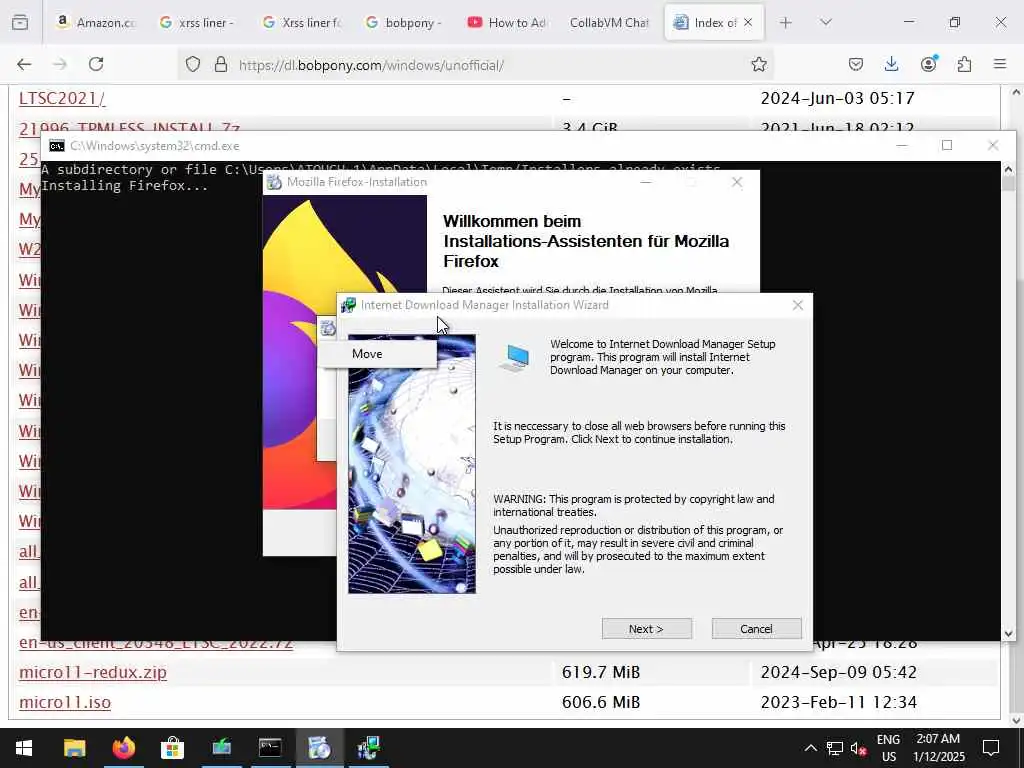
Task: Download the micro11.iso file
Action: pos(65,703)
